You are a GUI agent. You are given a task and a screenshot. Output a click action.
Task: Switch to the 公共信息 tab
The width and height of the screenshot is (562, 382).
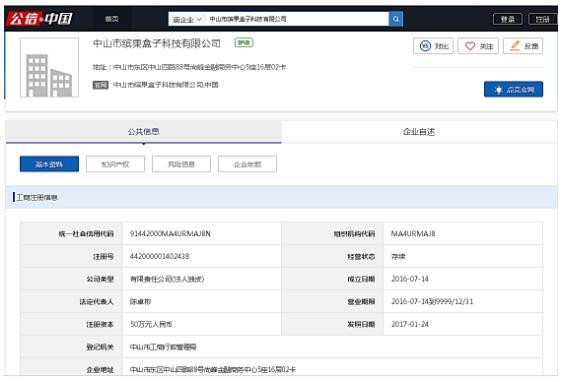[x=143, y=132]
